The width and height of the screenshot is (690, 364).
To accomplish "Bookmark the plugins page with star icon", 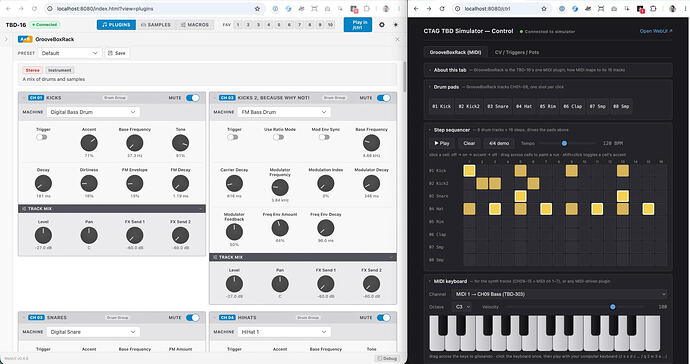I will [x=257, y=8].
